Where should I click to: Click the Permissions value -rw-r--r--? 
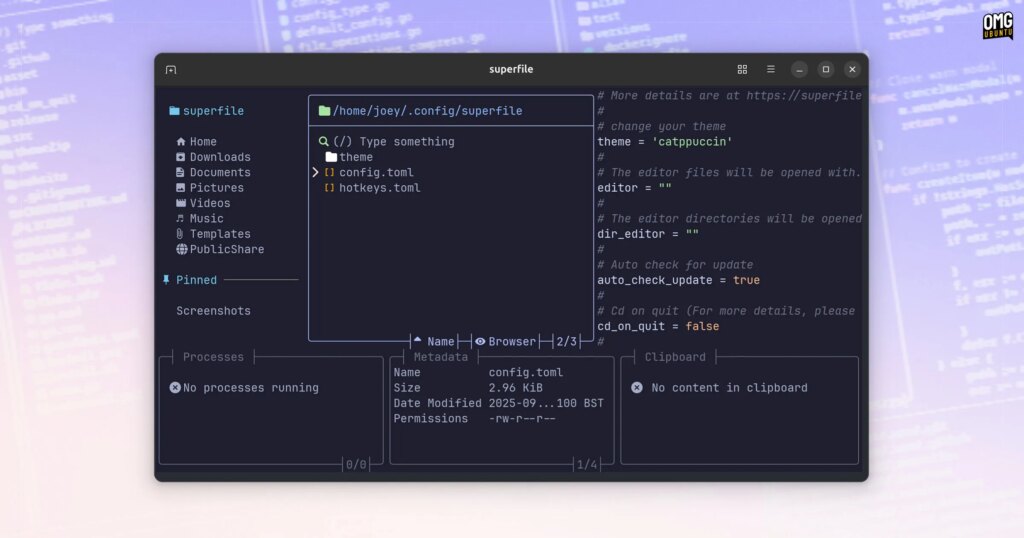pos(522,419)
